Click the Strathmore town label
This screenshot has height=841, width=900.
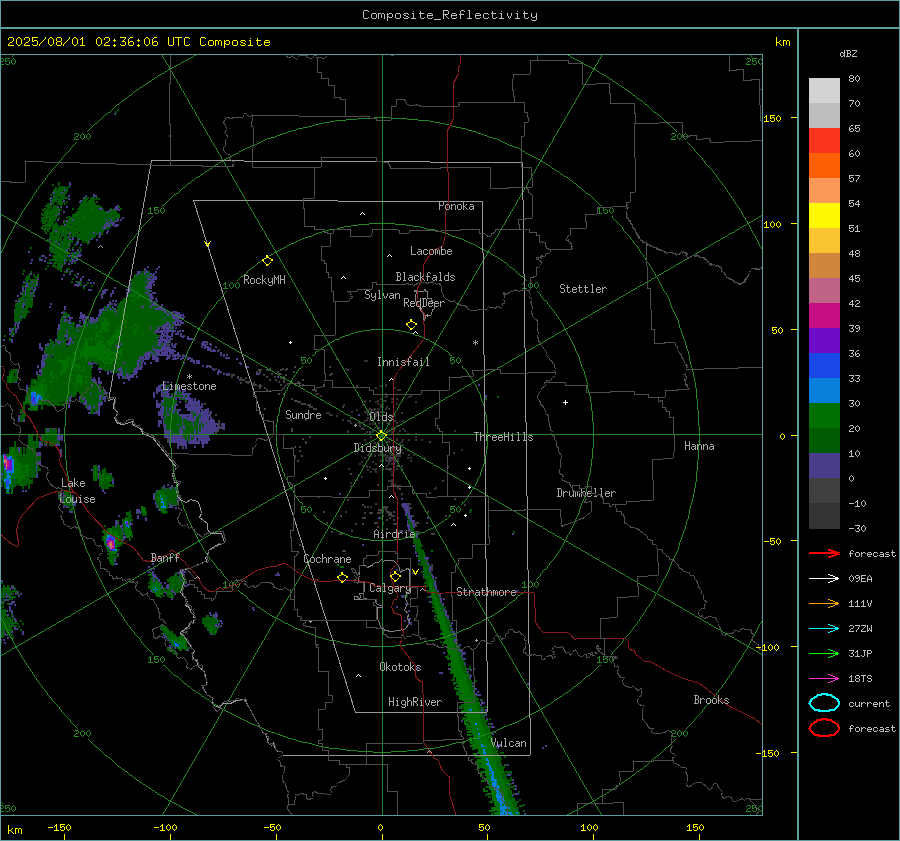(487, 592)
